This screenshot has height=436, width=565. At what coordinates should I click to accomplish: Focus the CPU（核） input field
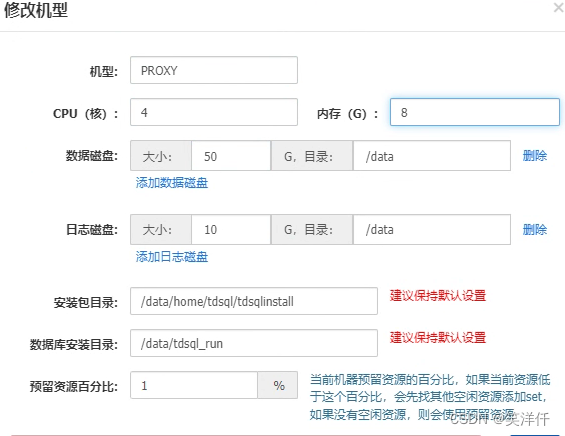[x=214, y=112]
